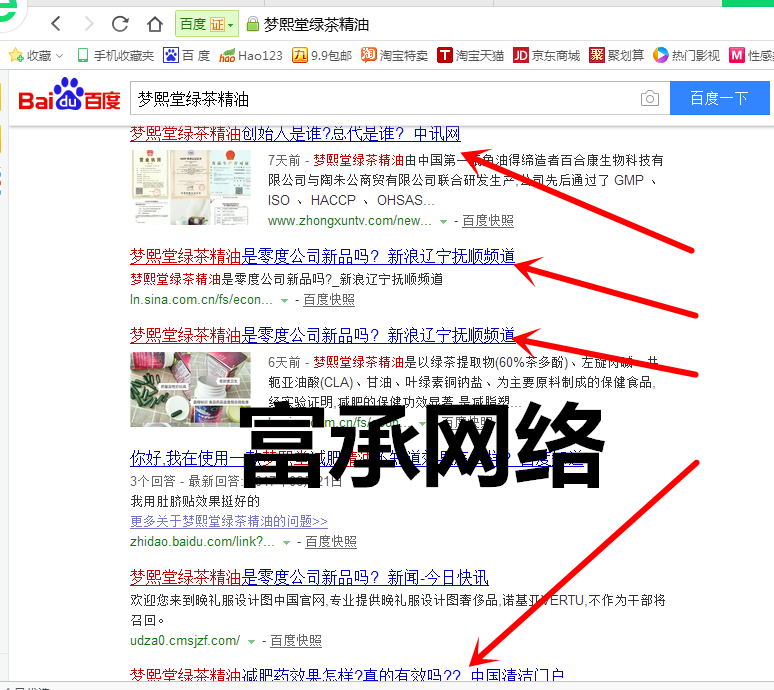Open the 淘宝天猫 bookmark

pyautogui.click(x=470, y=55)
